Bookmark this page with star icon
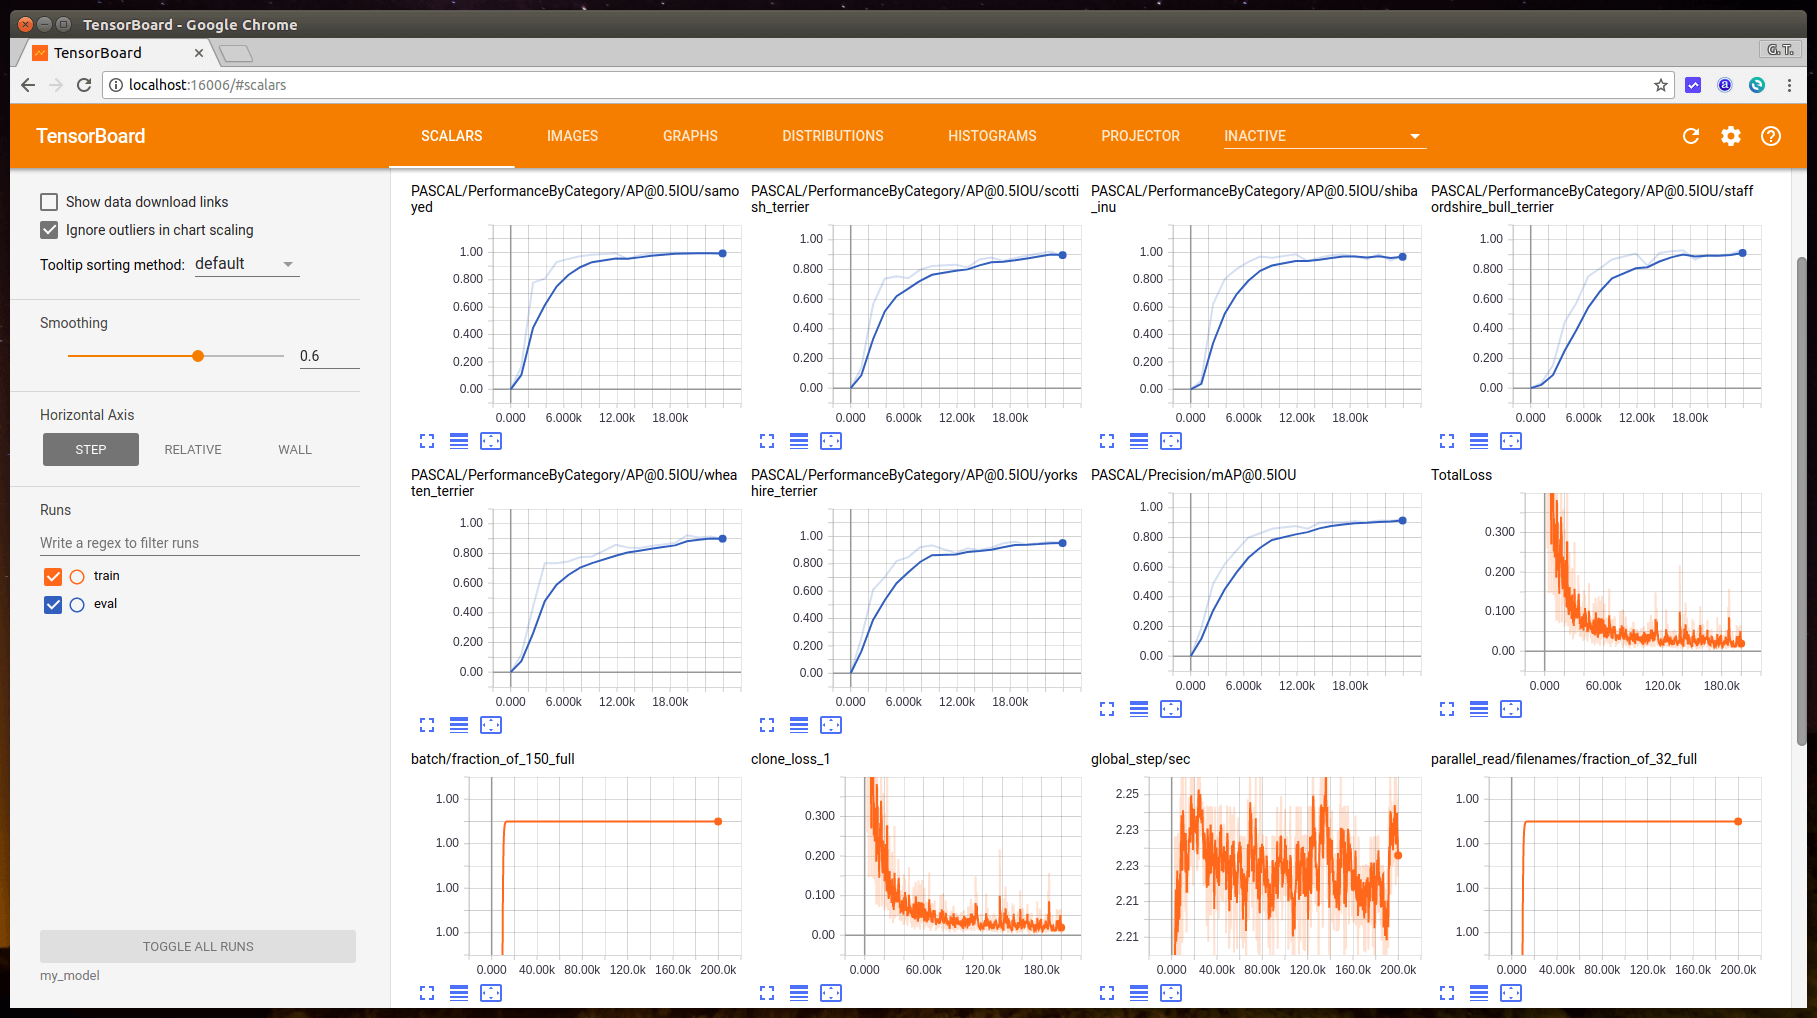Image resolution: width=1817 pixels, height=1018 pixels. click(1661, 85)
